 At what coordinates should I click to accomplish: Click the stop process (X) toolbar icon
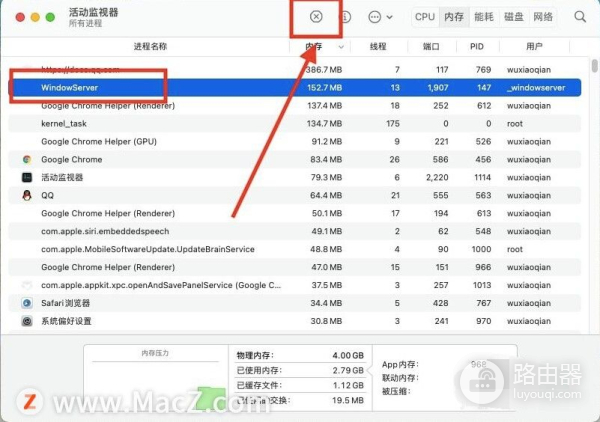pos(316,16)
